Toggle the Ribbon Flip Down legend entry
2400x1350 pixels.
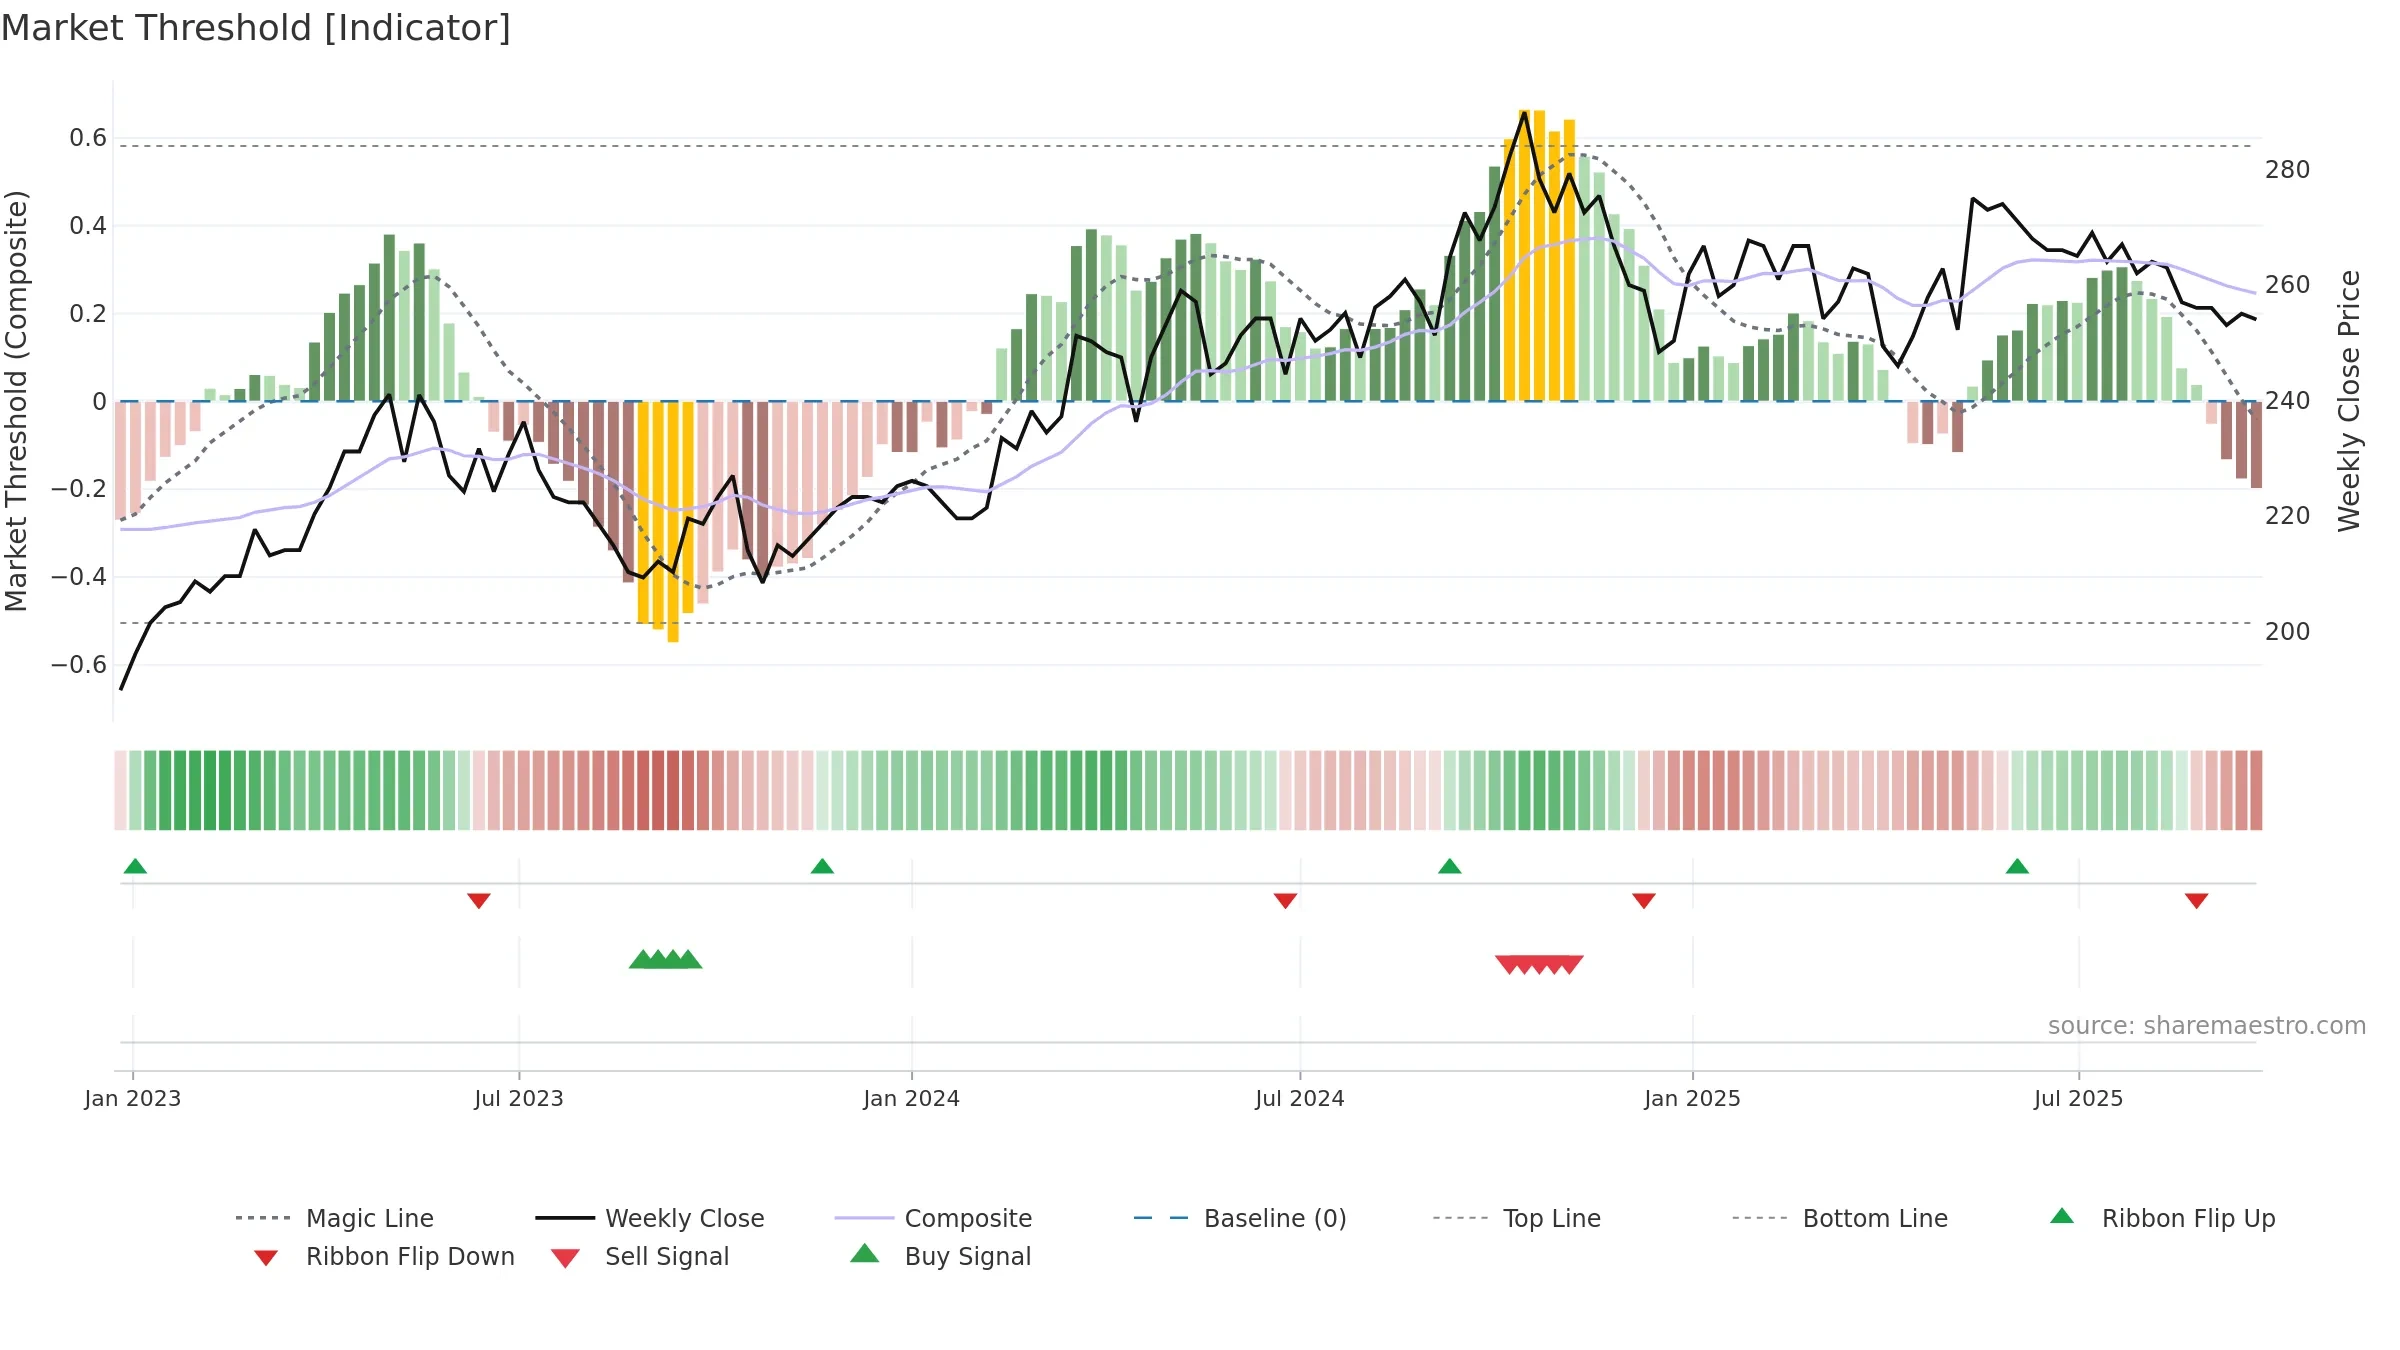coord(383,1256)
